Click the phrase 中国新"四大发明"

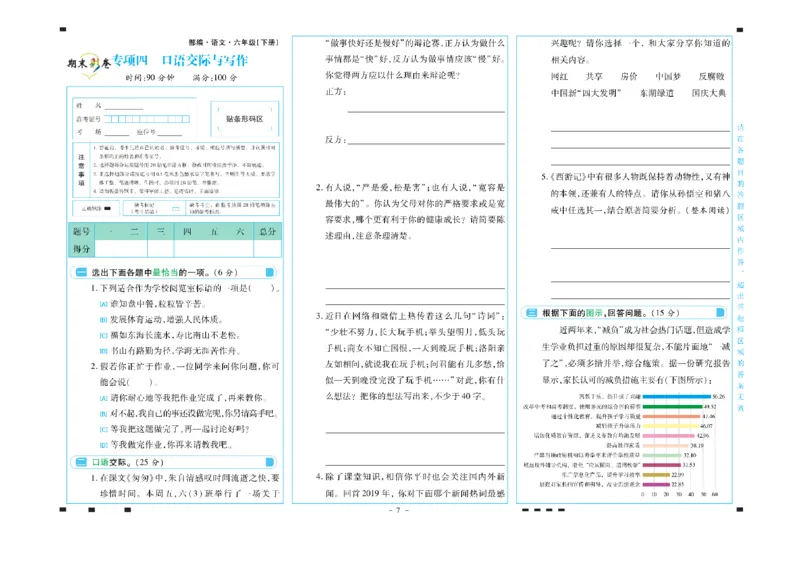586,93
